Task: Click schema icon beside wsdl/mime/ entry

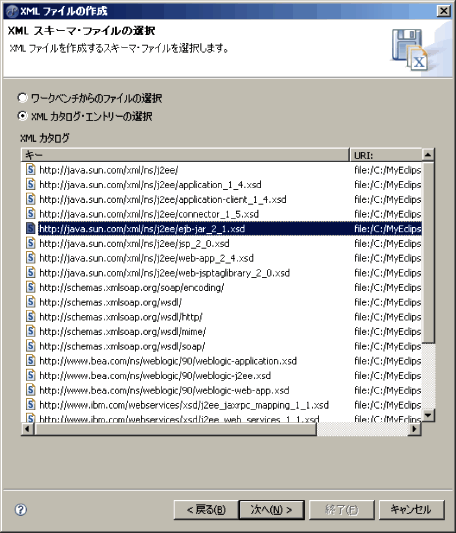Action: (x=31, y=331)
